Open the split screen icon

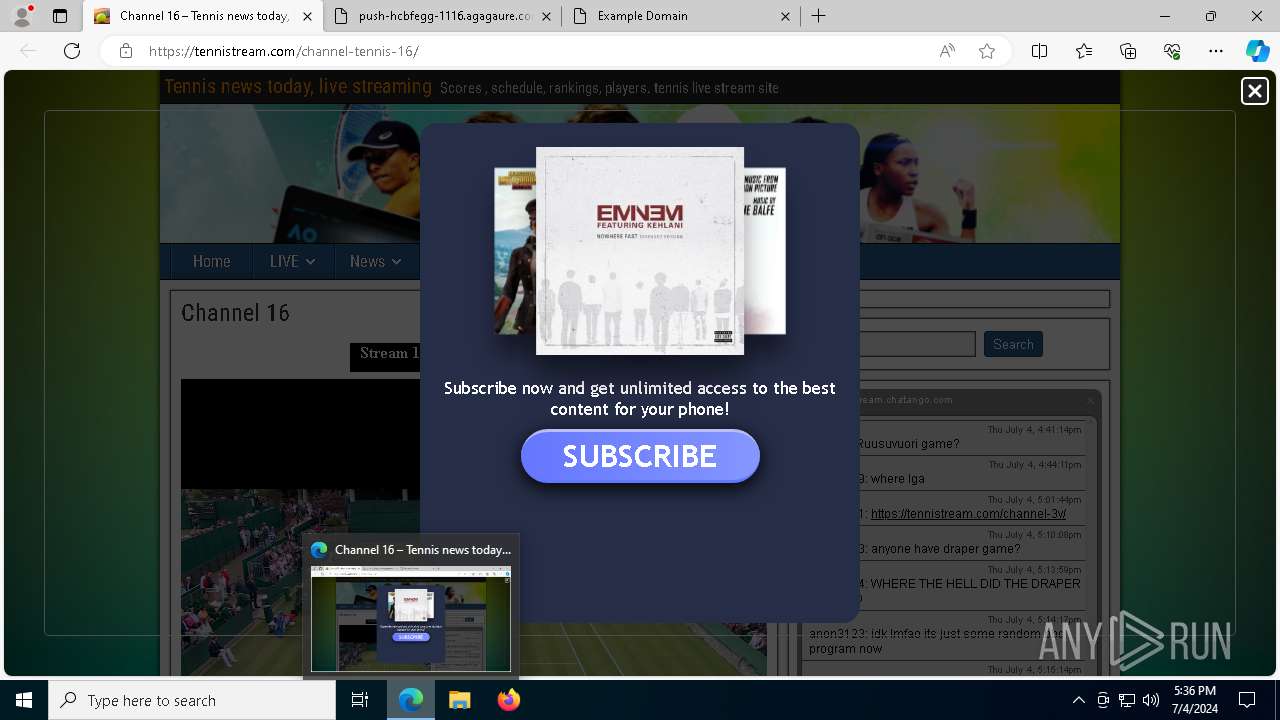coord(1039,51)
